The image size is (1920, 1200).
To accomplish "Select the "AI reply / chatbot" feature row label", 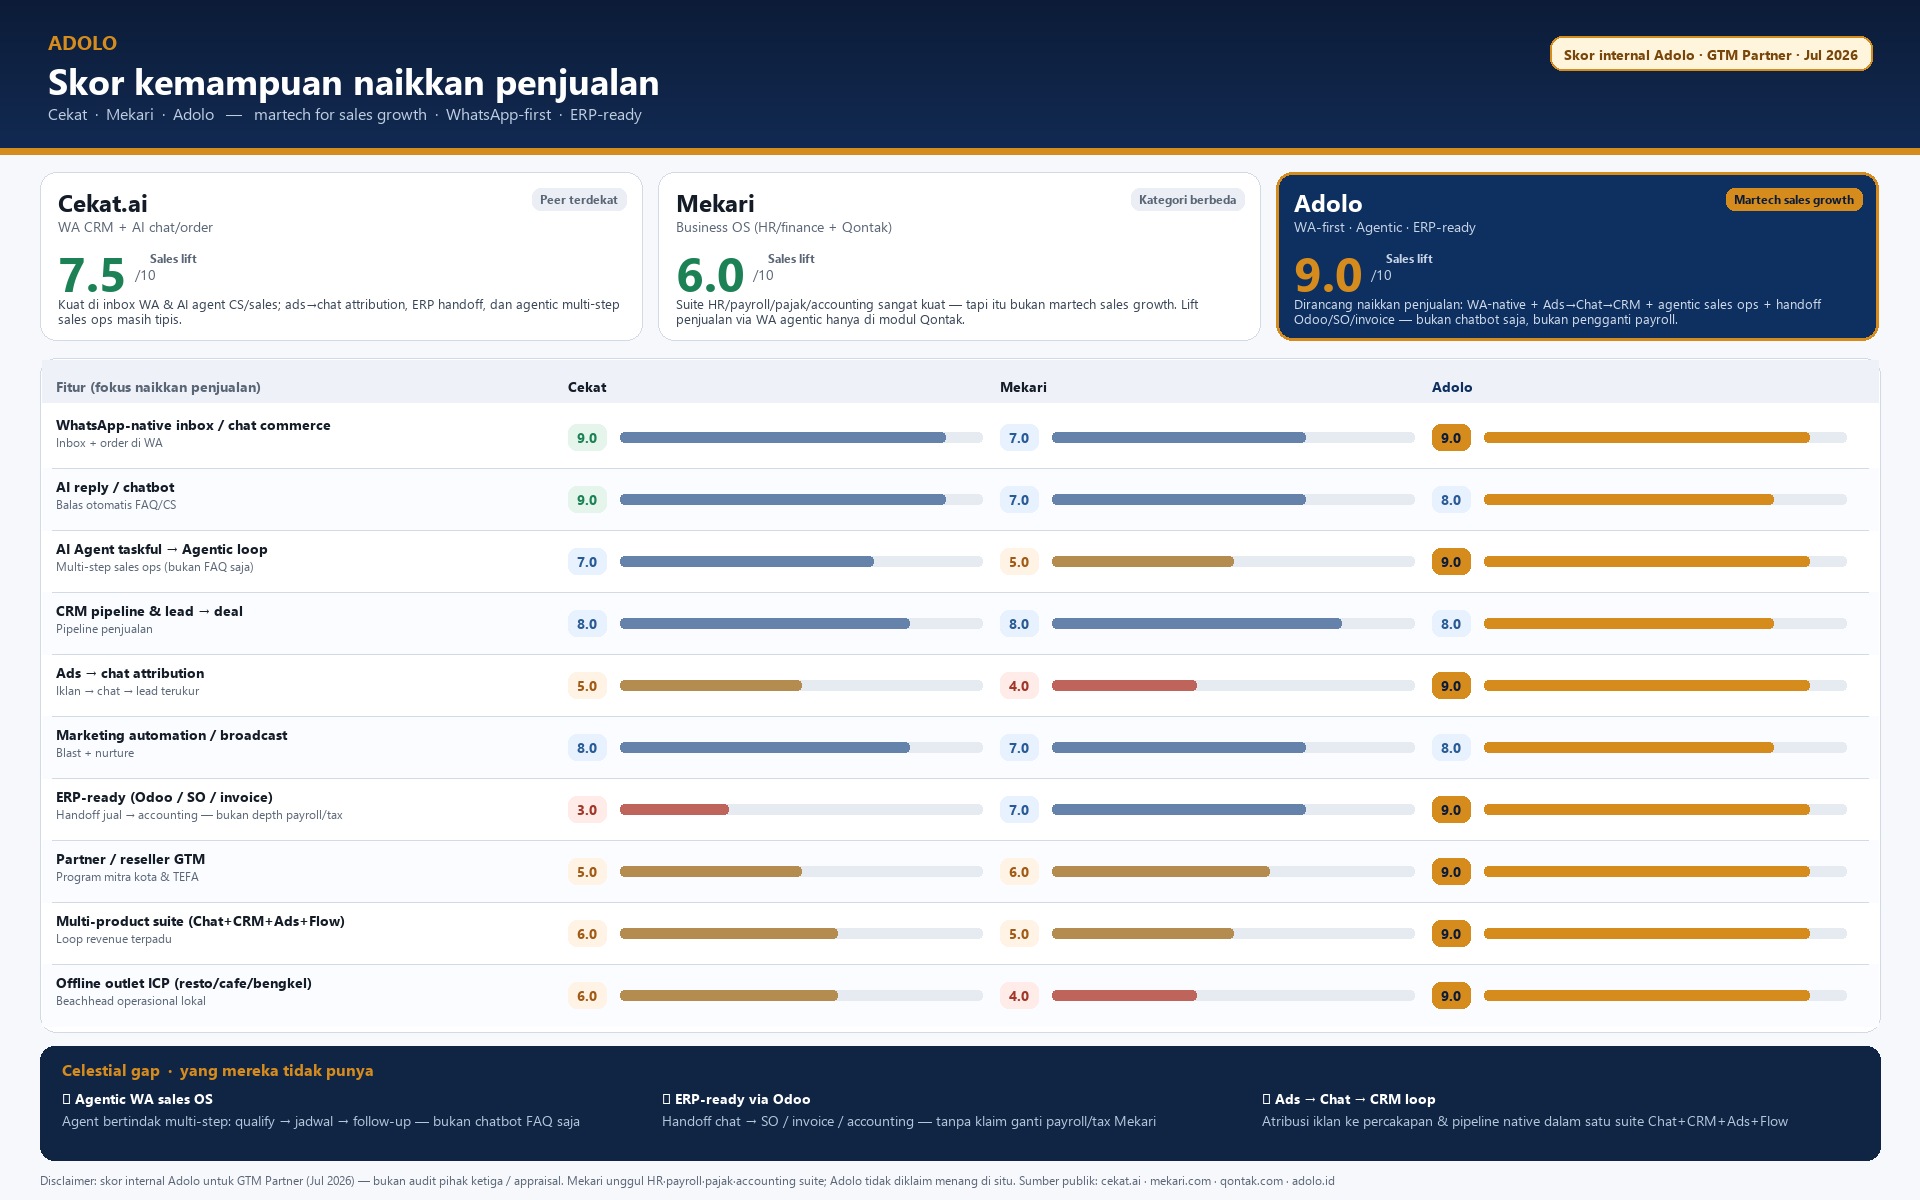I will click(x=115, y=487).
